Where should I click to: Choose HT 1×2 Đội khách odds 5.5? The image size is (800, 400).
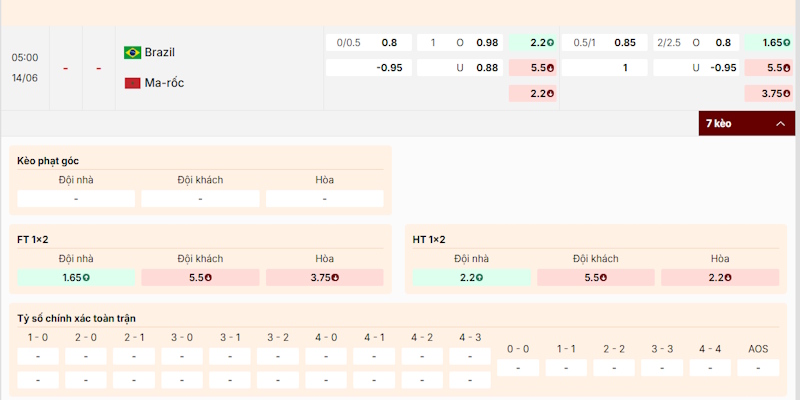point(595,278)
